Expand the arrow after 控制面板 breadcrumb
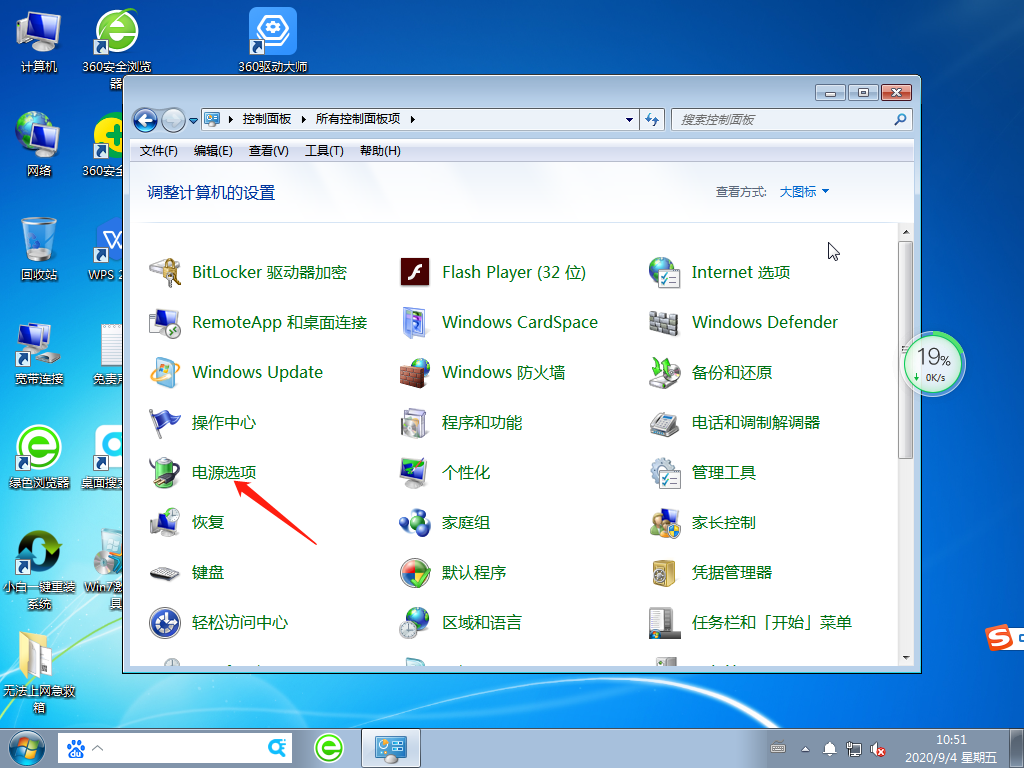 304,120
